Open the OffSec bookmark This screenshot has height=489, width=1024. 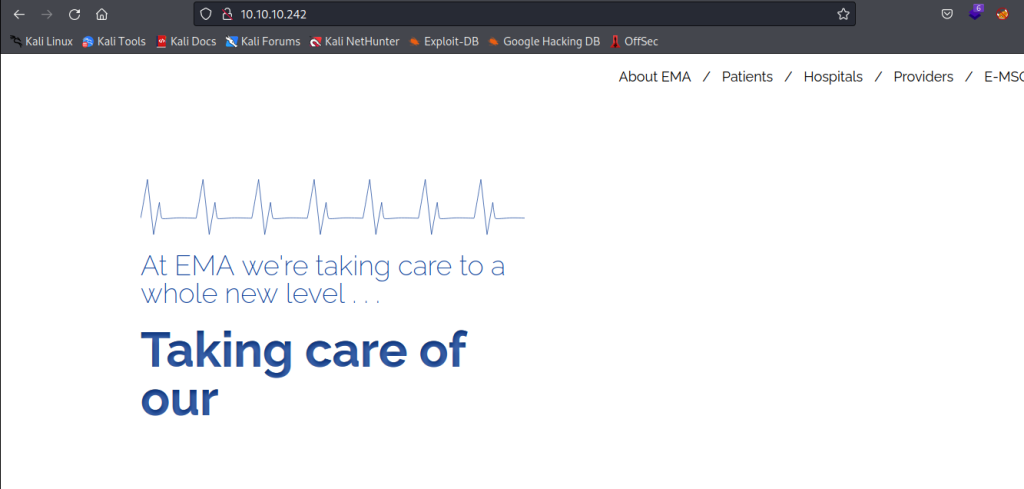tap(634, 41)
